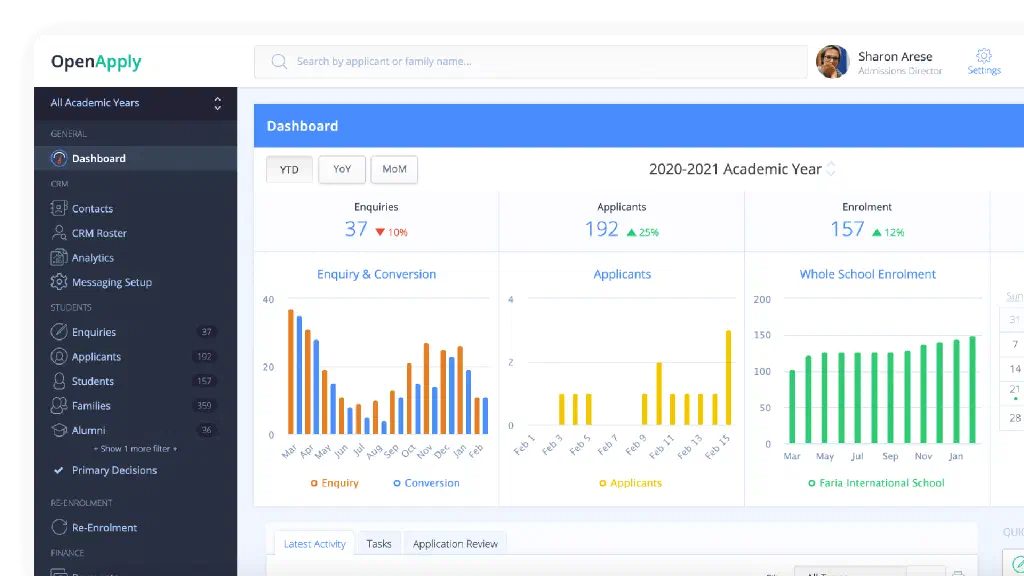Click the Messaging Setup gear icon
The image size is (1024, 576).
[x=58, y=282]
